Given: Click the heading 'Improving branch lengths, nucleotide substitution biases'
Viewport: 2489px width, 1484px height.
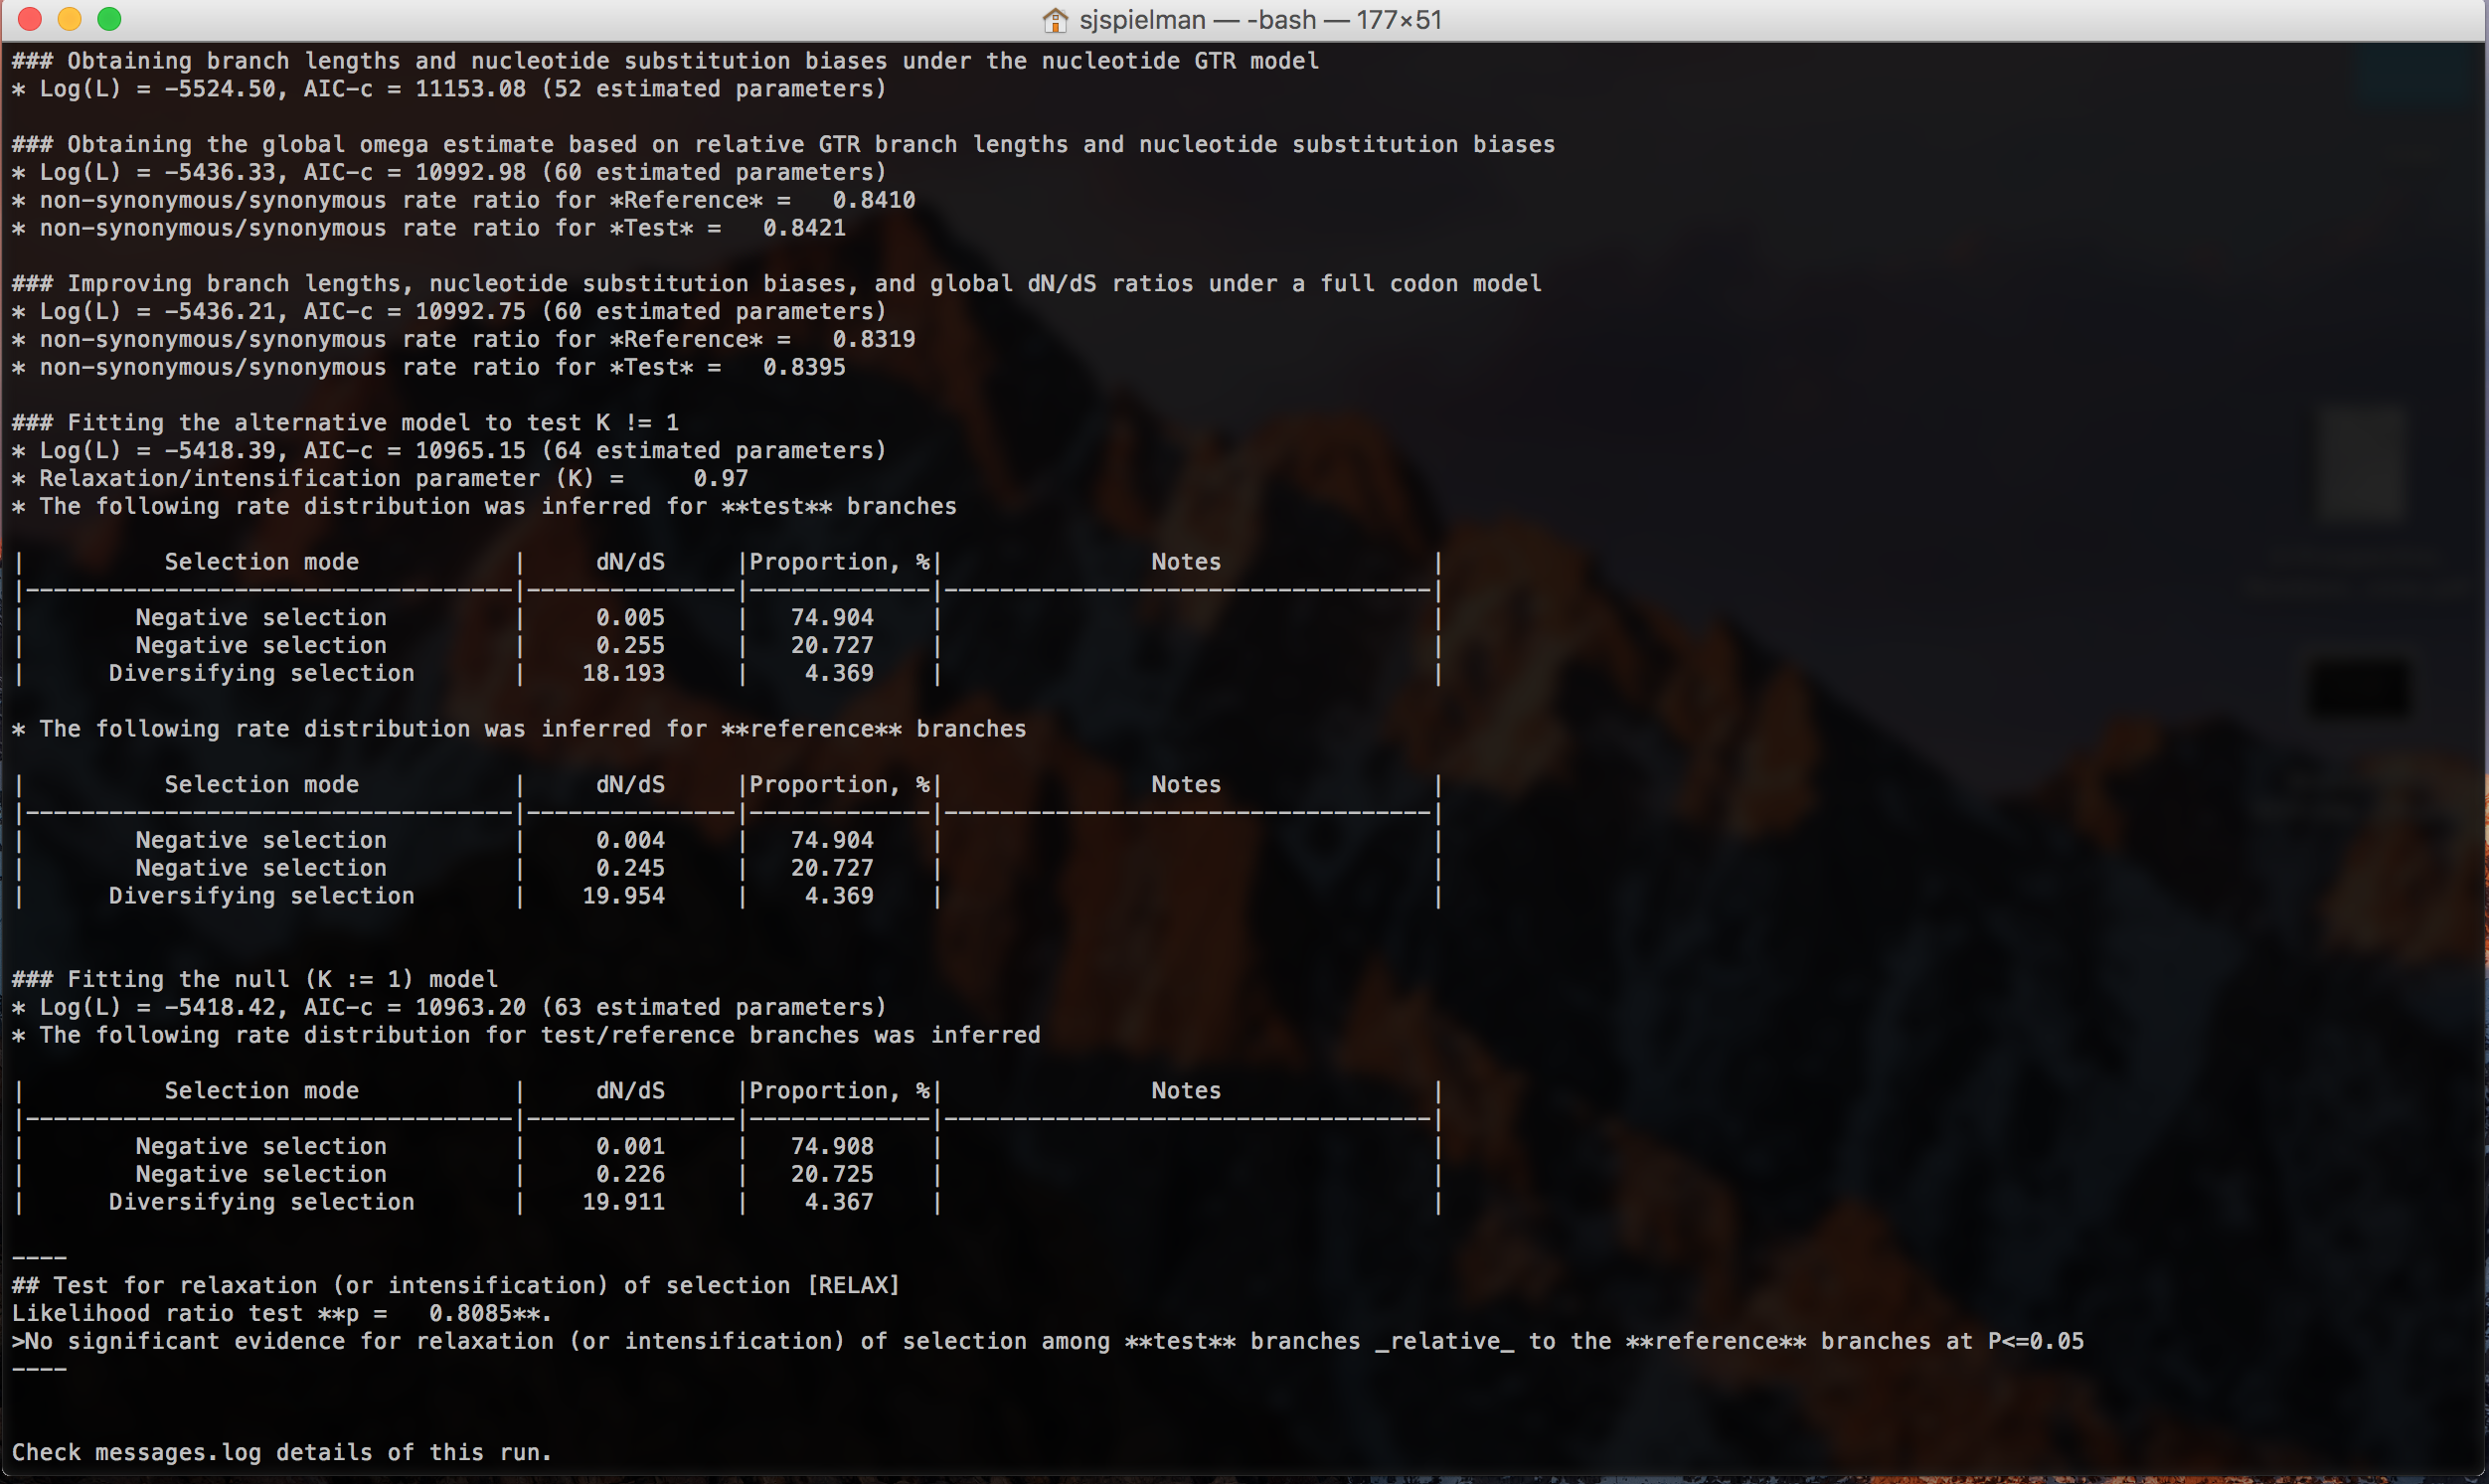Looking at the screenshot, I should 776,283.
